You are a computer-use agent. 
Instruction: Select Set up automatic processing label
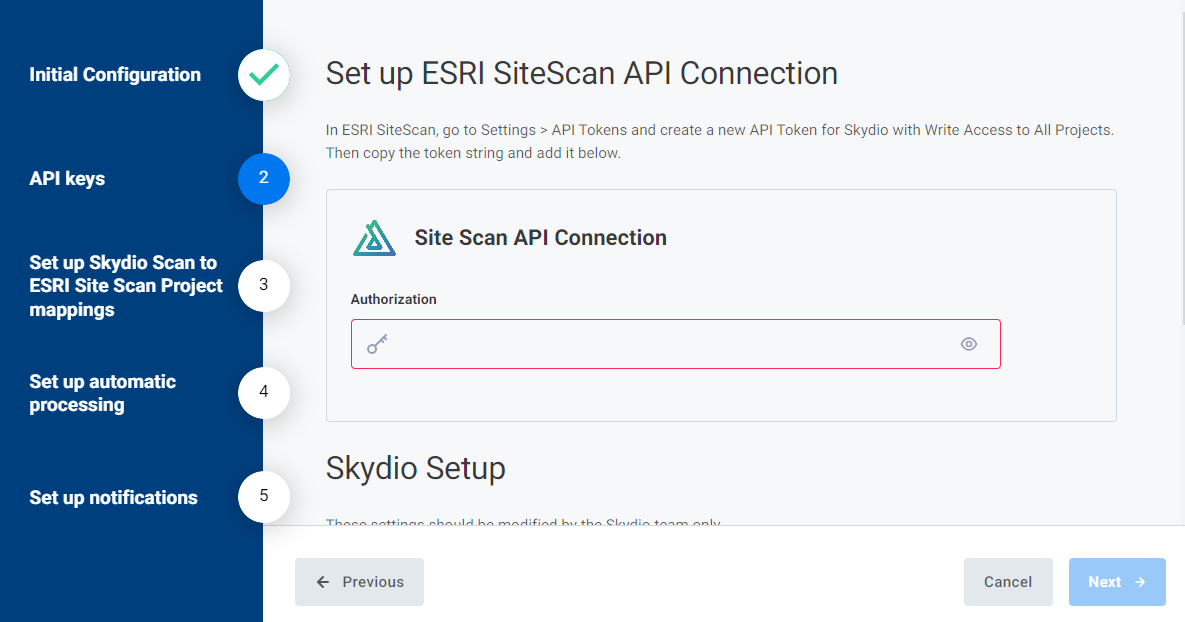tap(103, 393)
